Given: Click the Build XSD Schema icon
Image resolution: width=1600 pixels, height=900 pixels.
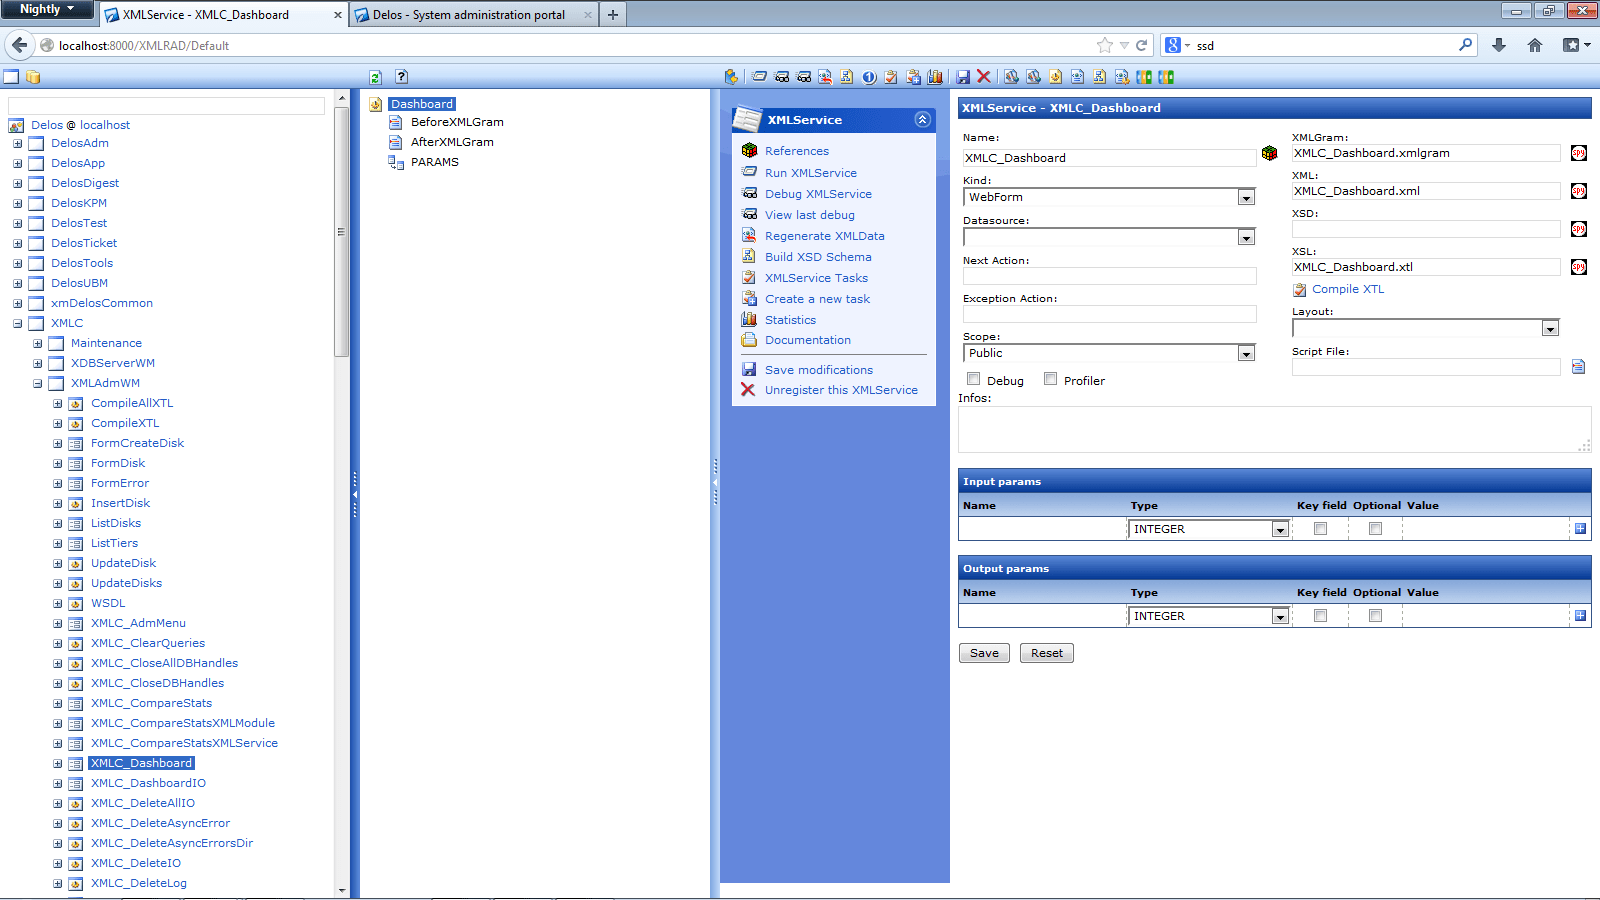Looking at the screenshot, I should (750, 257).
